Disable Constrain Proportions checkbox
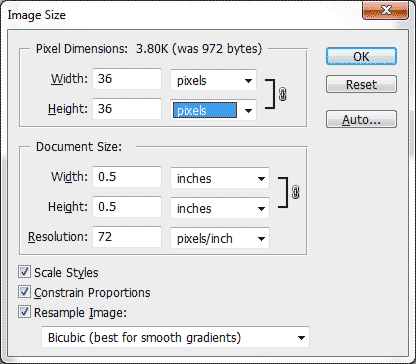Image resolution: width=416 pixels, height=364 pixels. coord(24,292)
